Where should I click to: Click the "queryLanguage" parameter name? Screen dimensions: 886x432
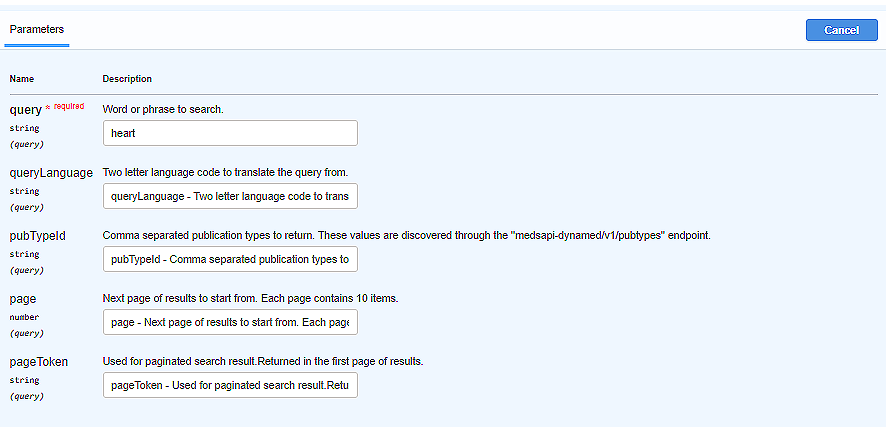[x=51, y=172]
